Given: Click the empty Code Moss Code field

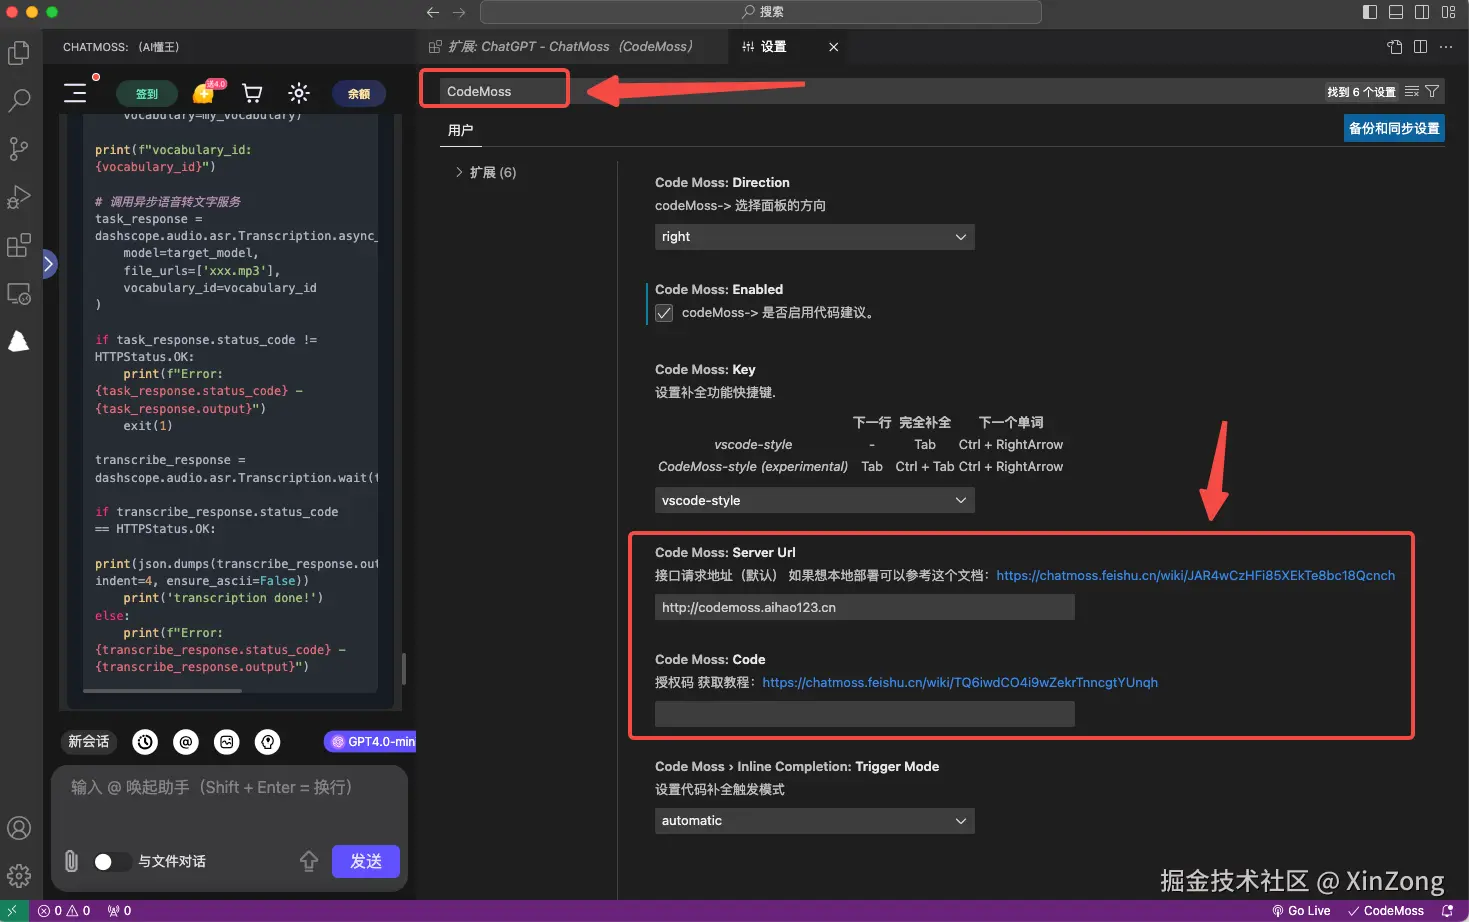Looking at the screenshot, I should [865, 714].
